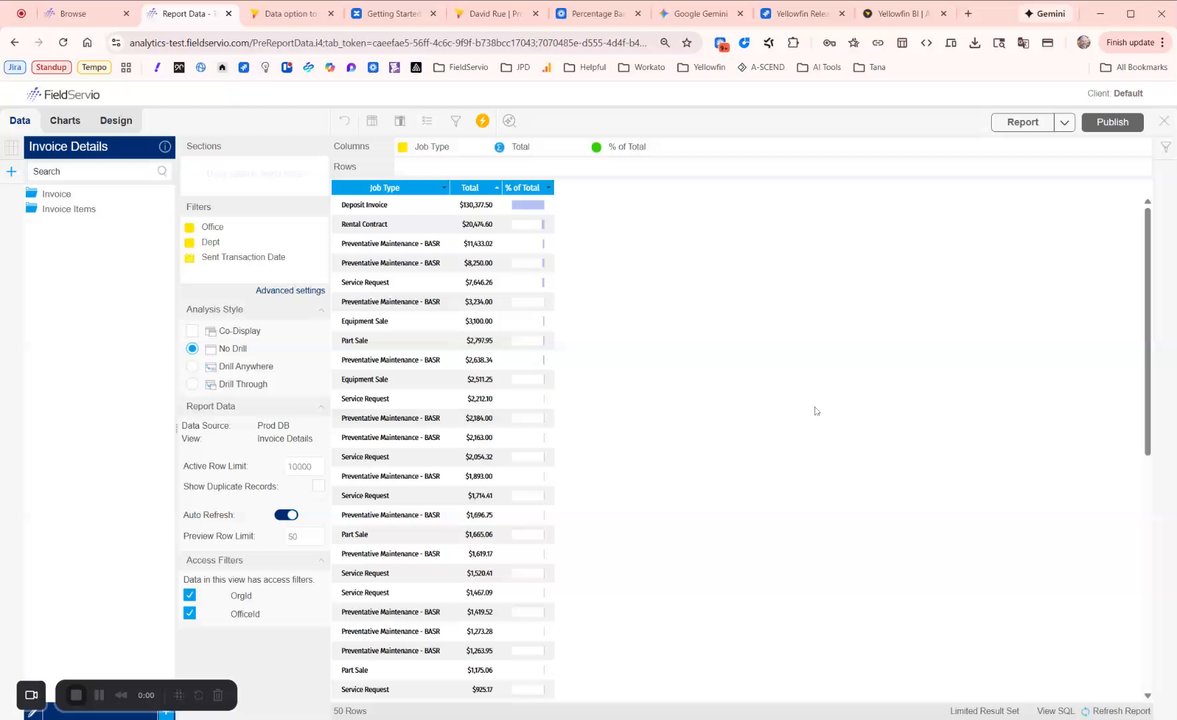1177x720 pixels.
Task: Uncheck the OrgId access filter
Action: tap(190, 595)
